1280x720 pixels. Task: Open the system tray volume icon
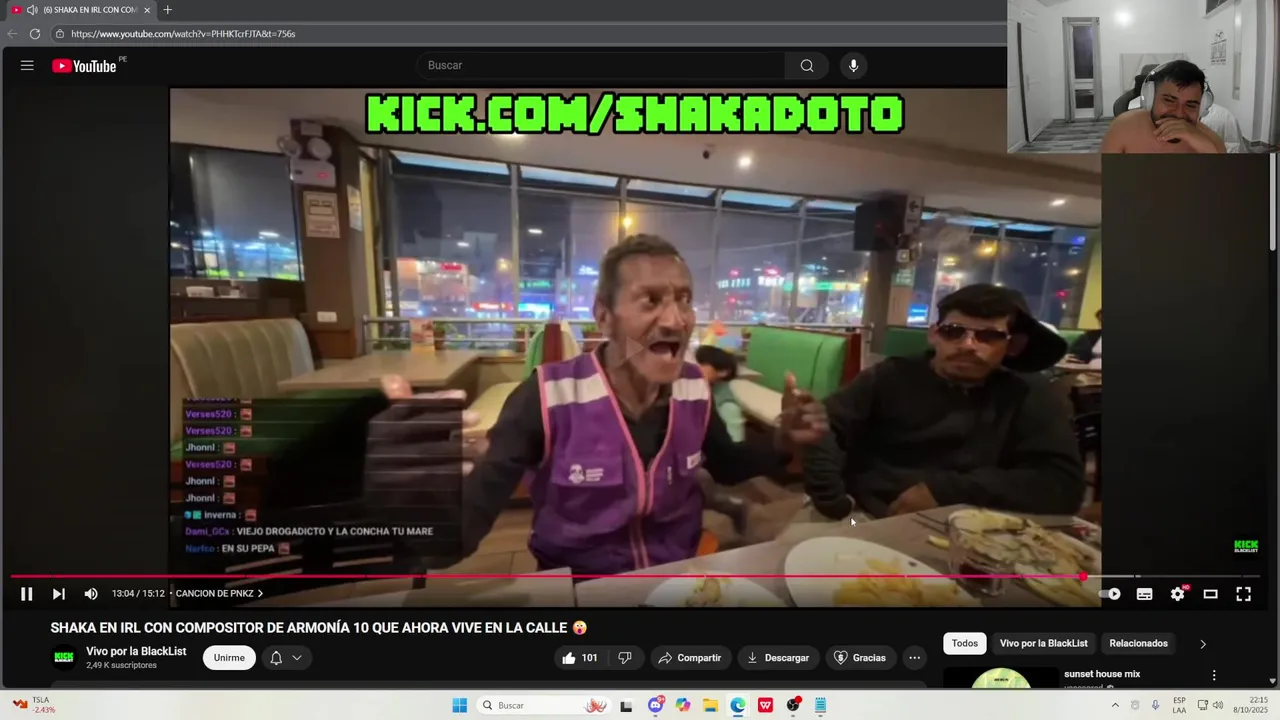(x=1218, y=705)
